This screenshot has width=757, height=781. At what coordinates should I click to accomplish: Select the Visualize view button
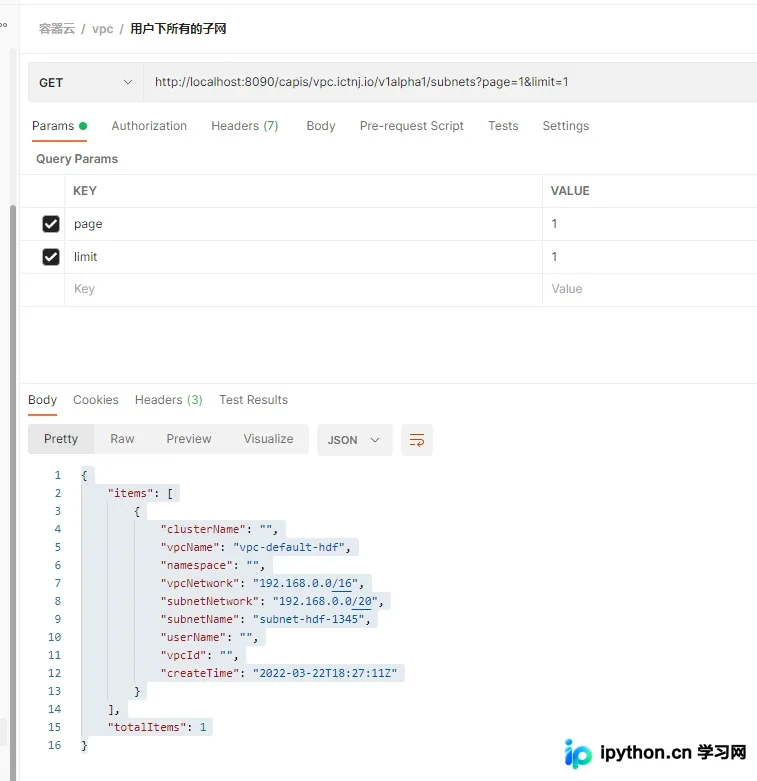point(268,439)
